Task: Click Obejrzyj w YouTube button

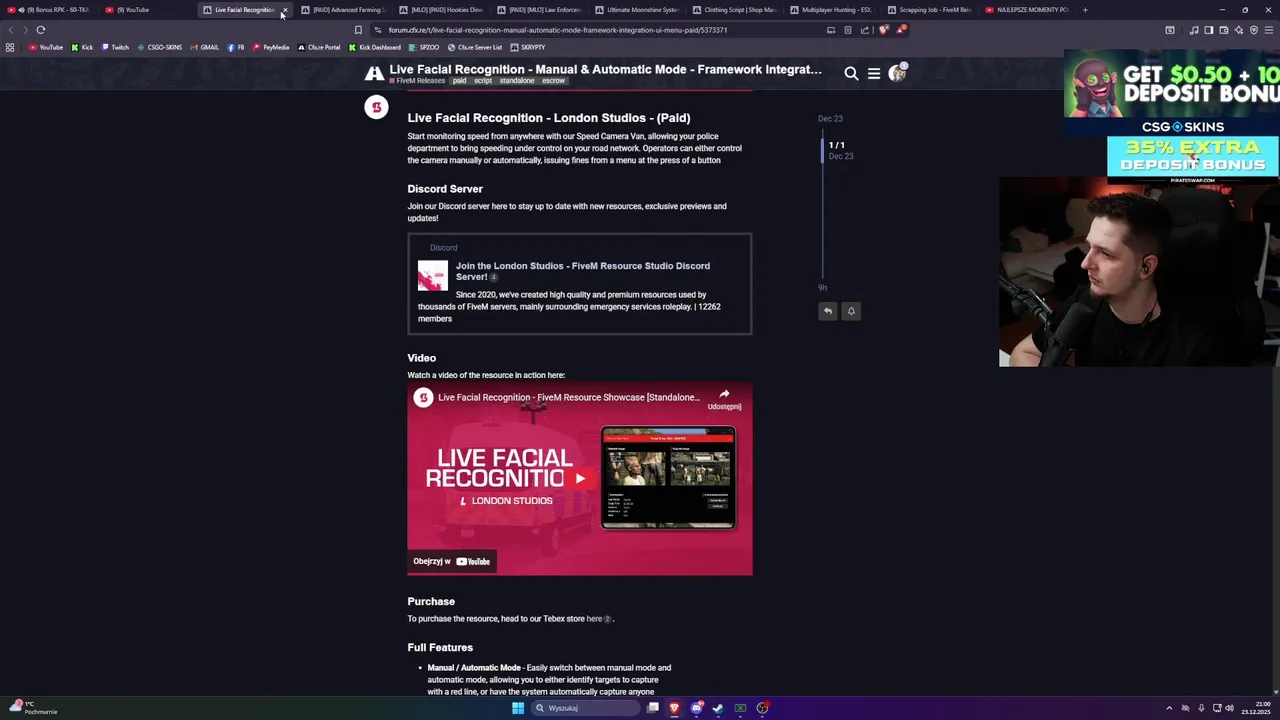Action: click(x=452, y=561)
